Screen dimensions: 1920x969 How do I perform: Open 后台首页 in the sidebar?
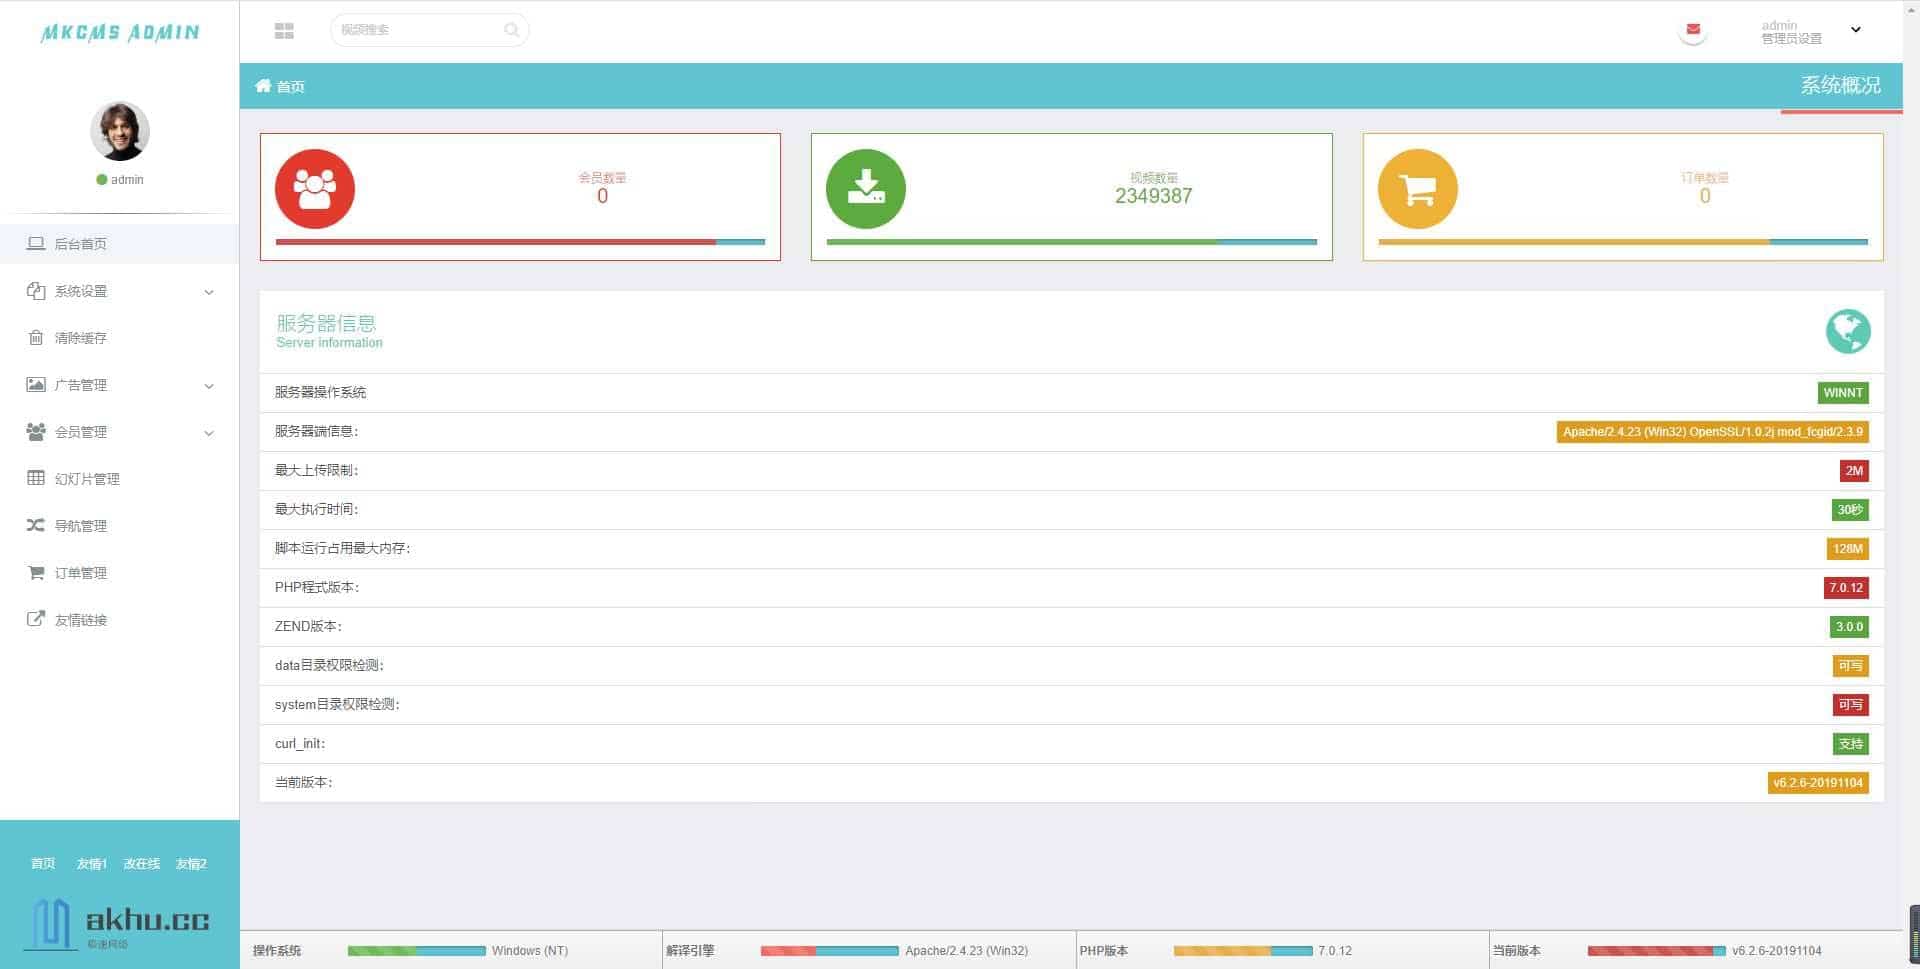click(120, 244)
